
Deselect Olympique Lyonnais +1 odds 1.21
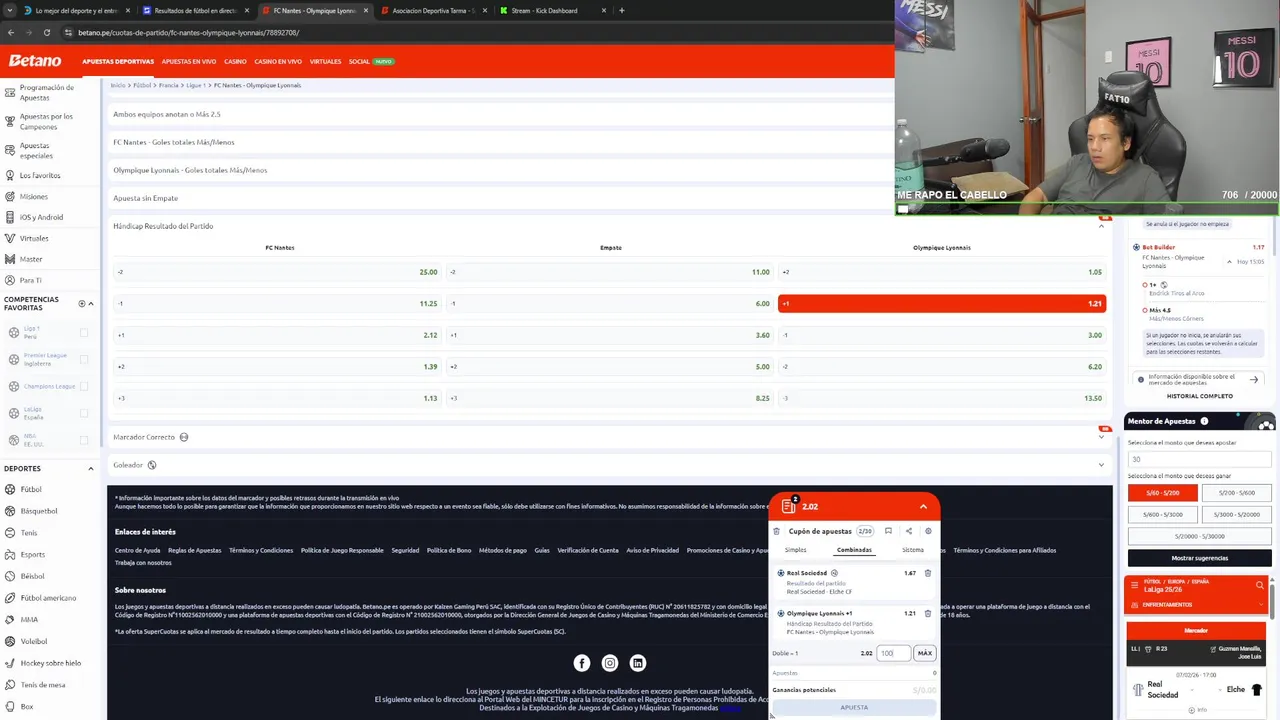pos(942,303)
